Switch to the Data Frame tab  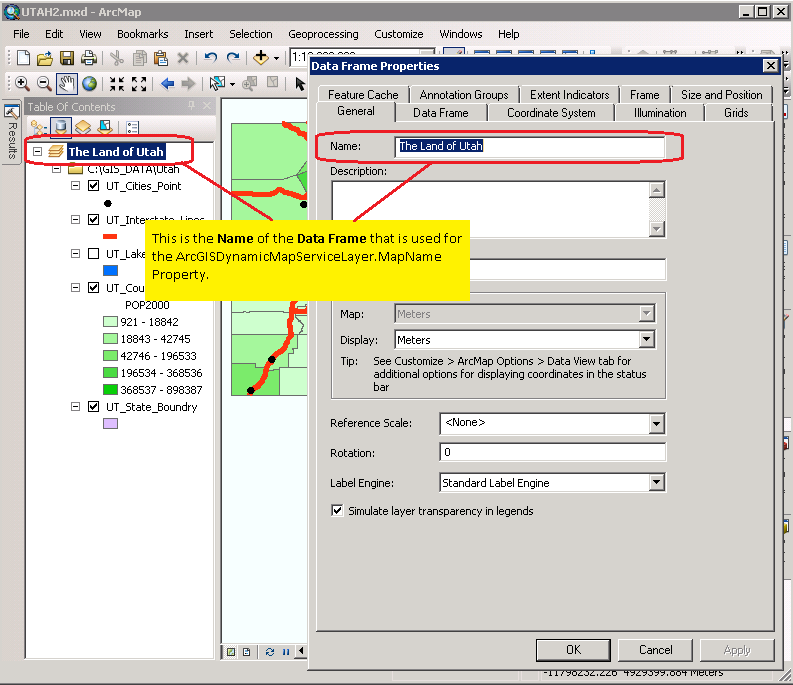440,113
